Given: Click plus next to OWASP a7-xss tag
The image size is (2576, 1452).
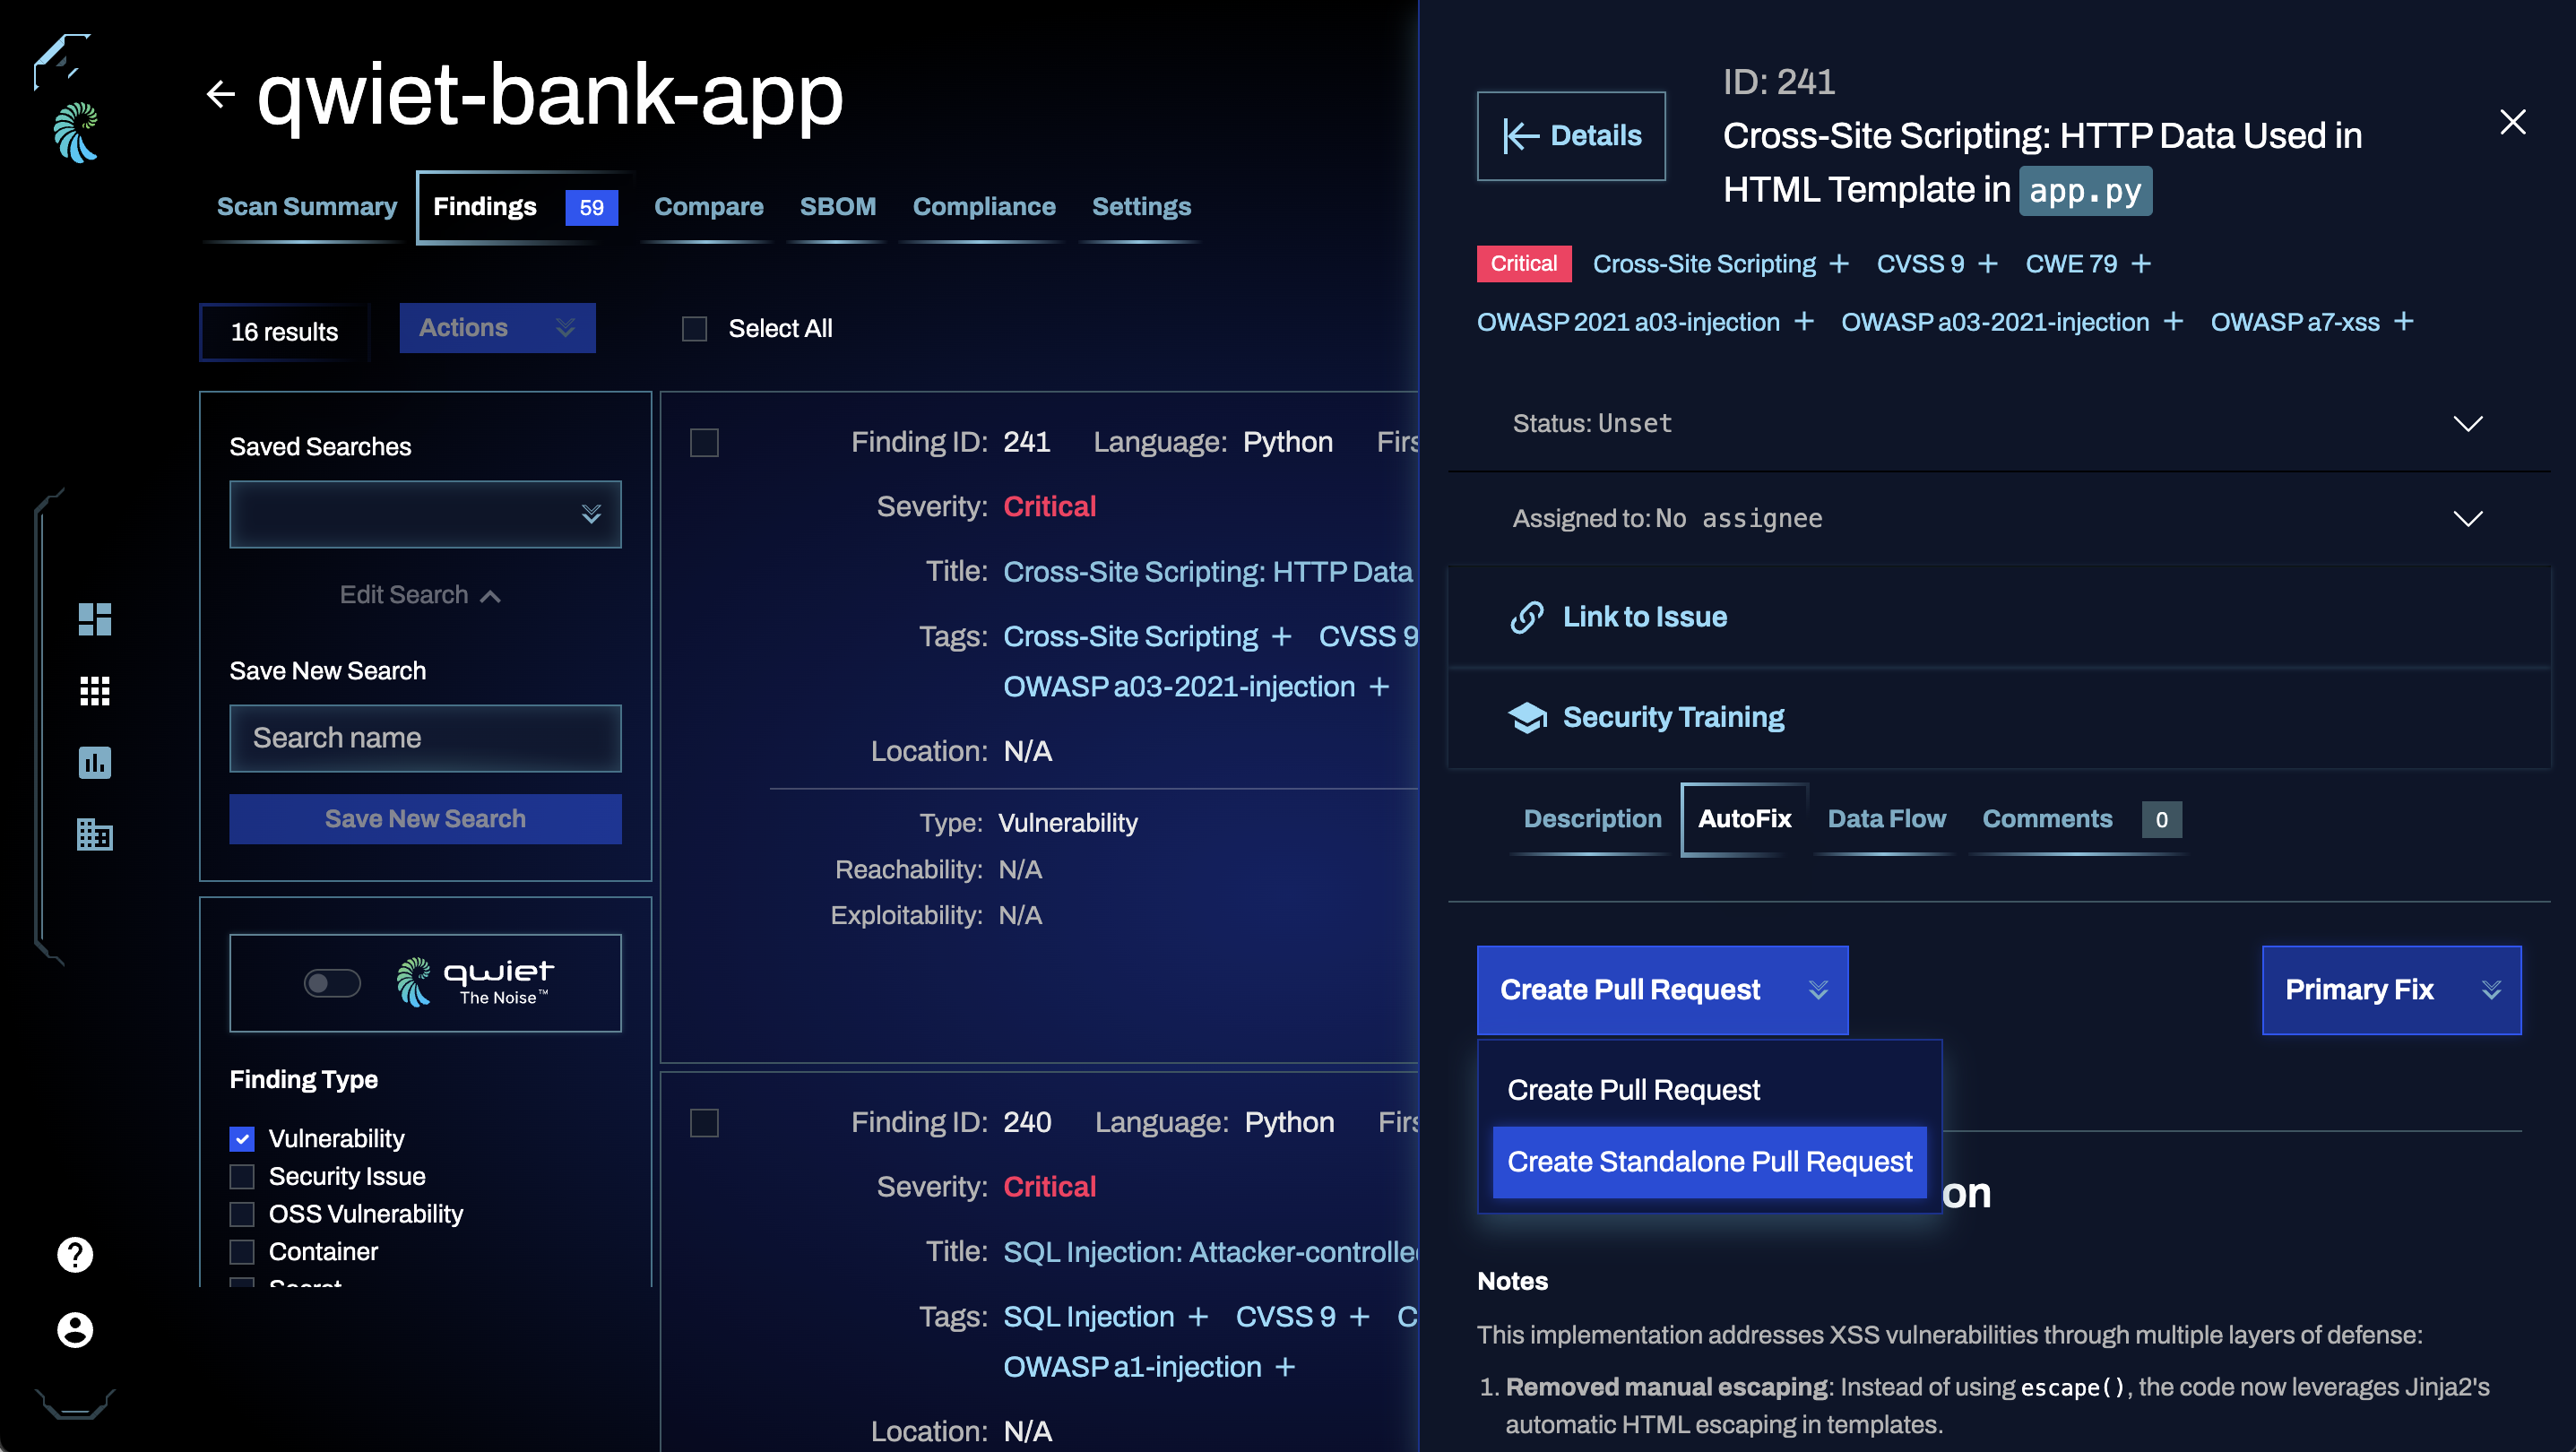Looking at the screenshot, I should click(2404, 321).
